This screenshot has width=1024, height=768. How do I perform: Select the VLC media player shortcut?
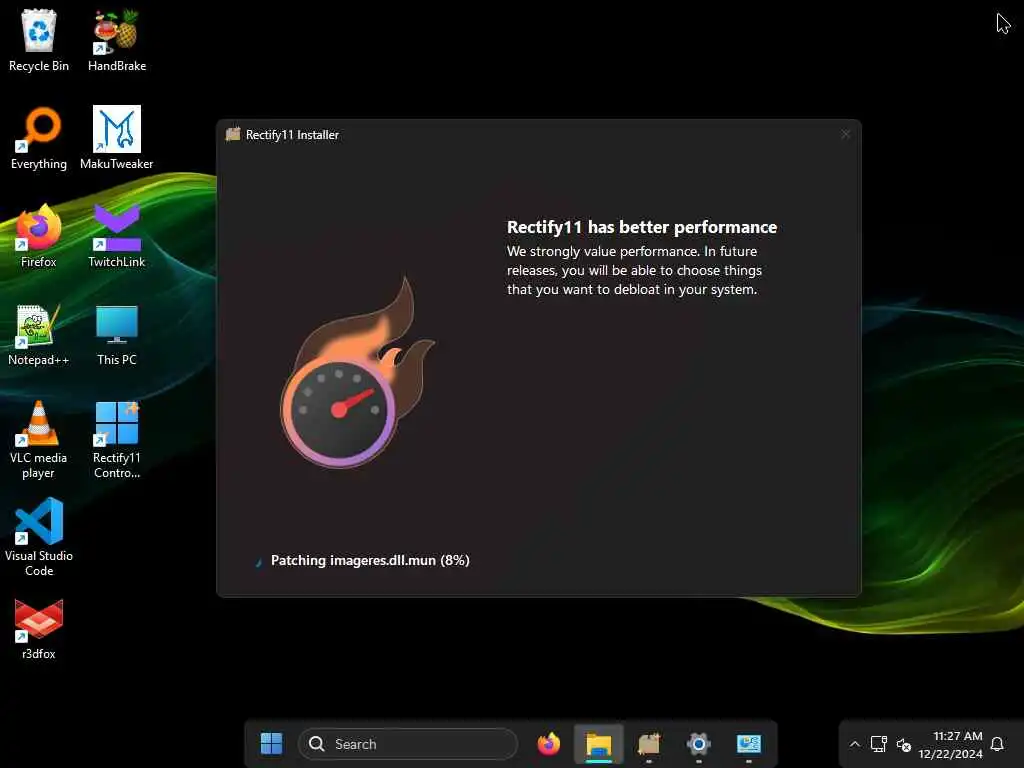coord(39,440)
